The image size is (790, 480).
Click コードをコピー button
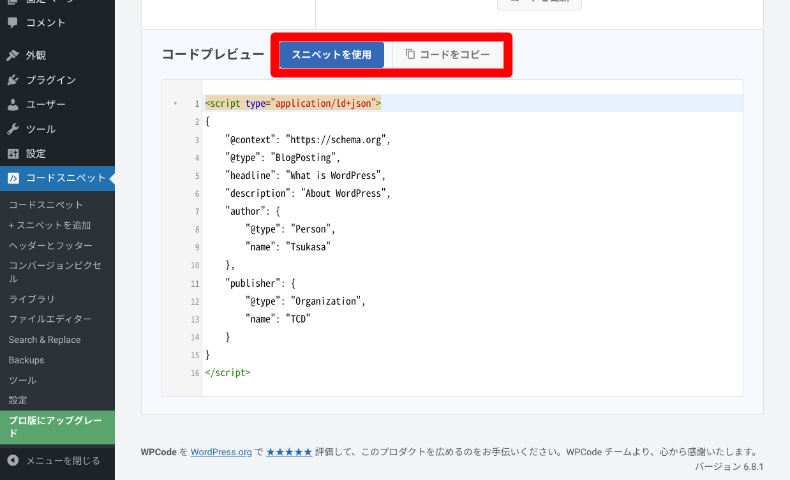(x=447, y=54)
